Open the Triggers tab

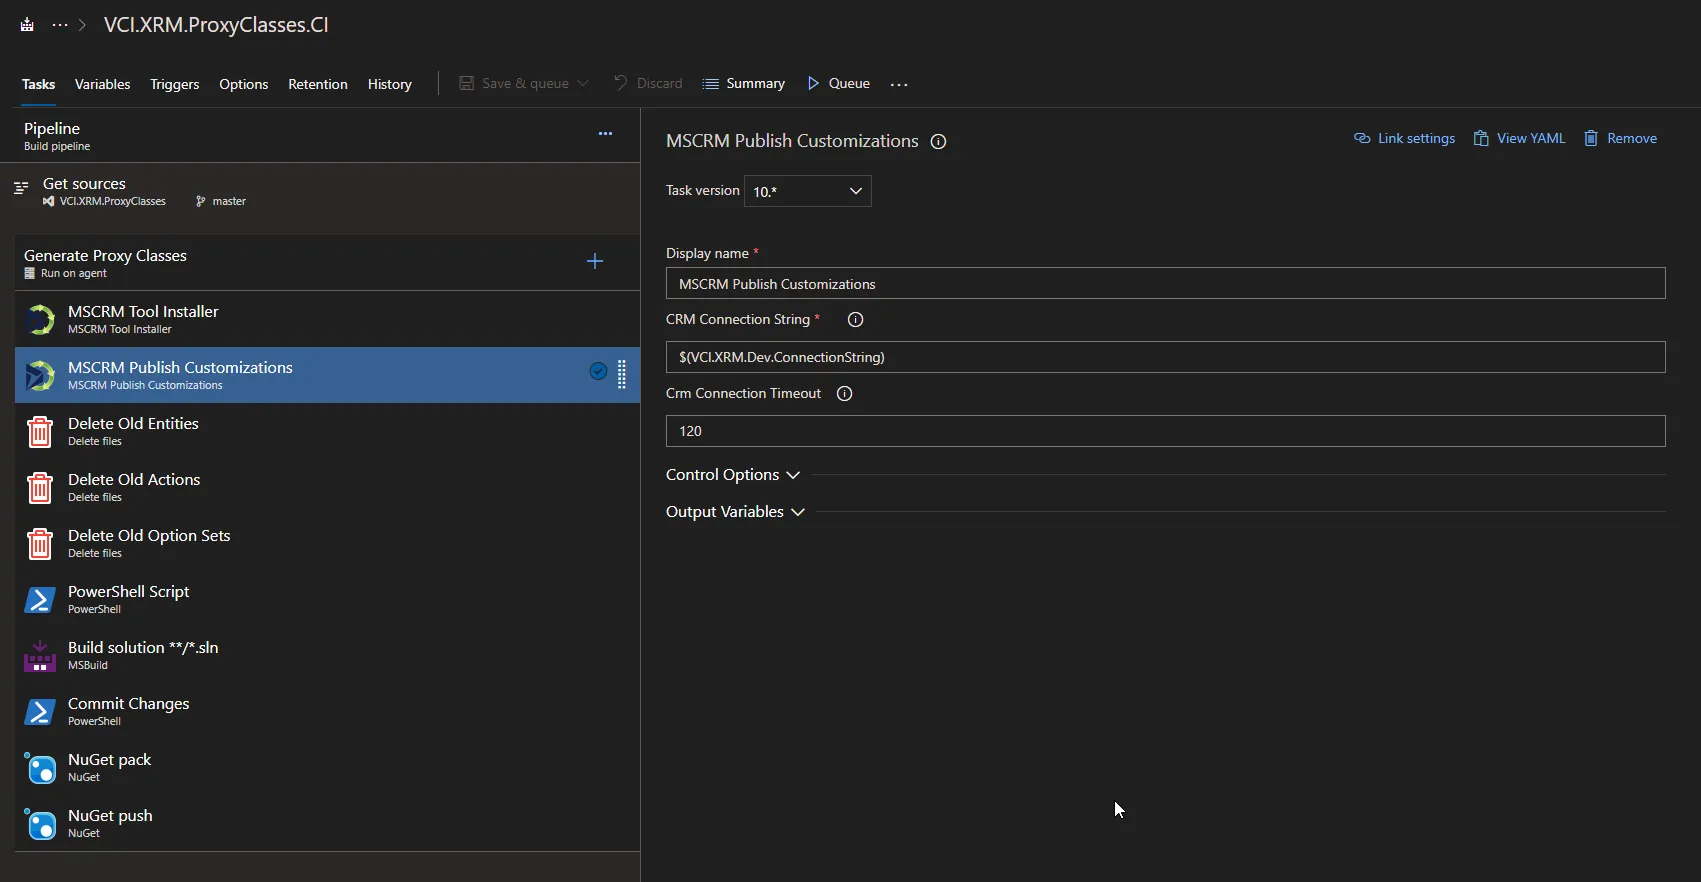point(174,84)
